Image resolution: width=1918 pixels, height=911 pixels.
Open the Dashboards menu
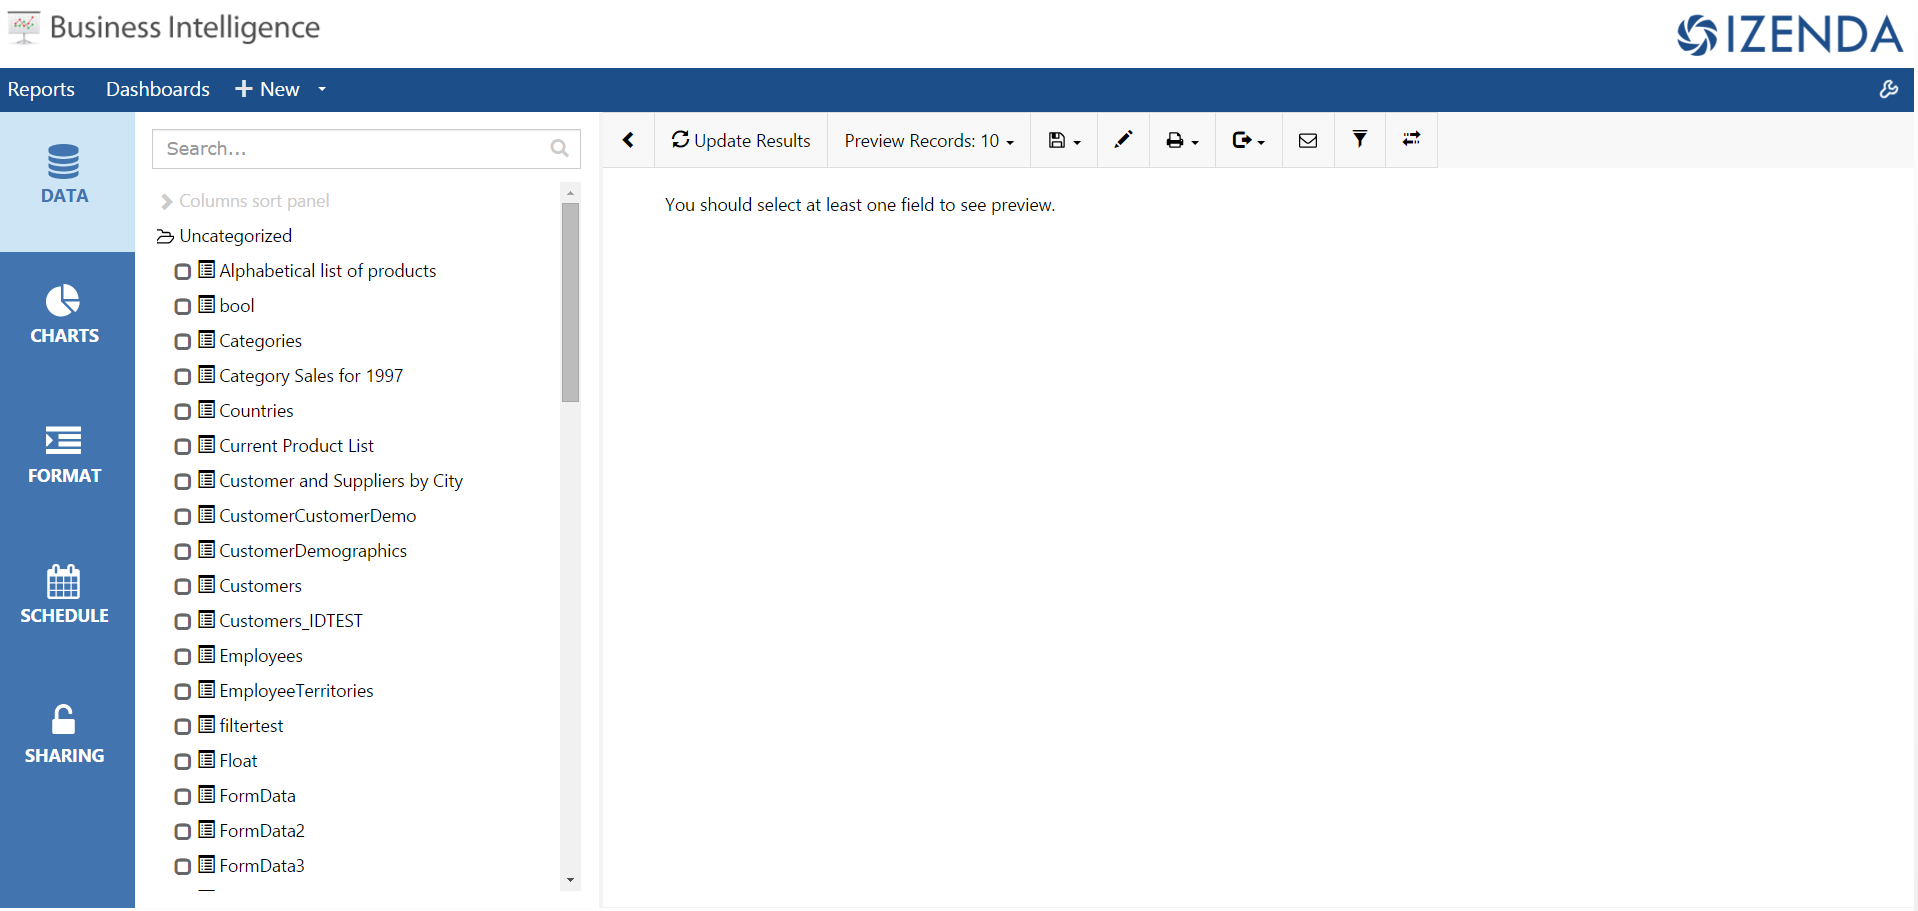coord(158,90)
